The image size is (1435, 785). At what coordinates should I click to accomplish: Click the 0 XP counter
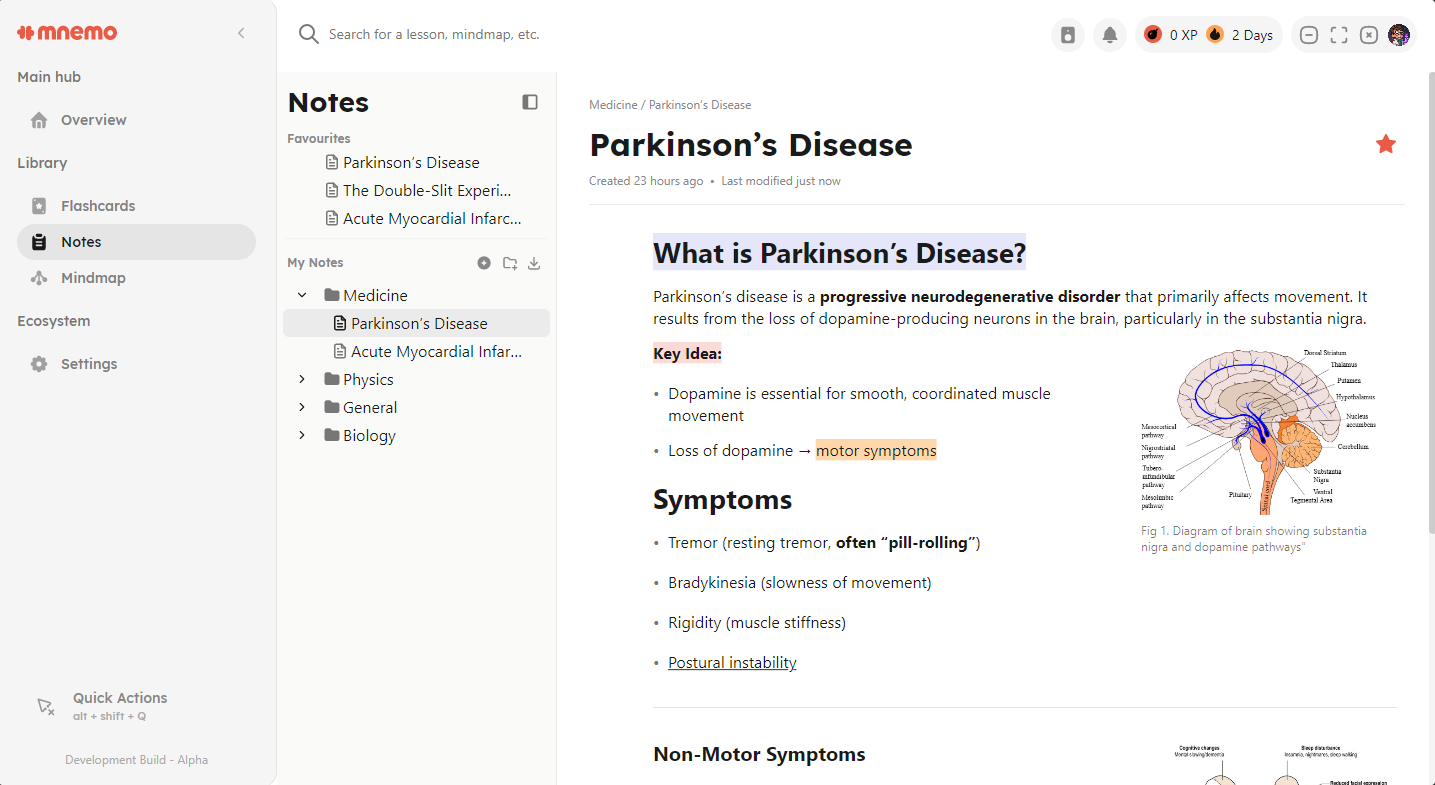click(1184, 35)
